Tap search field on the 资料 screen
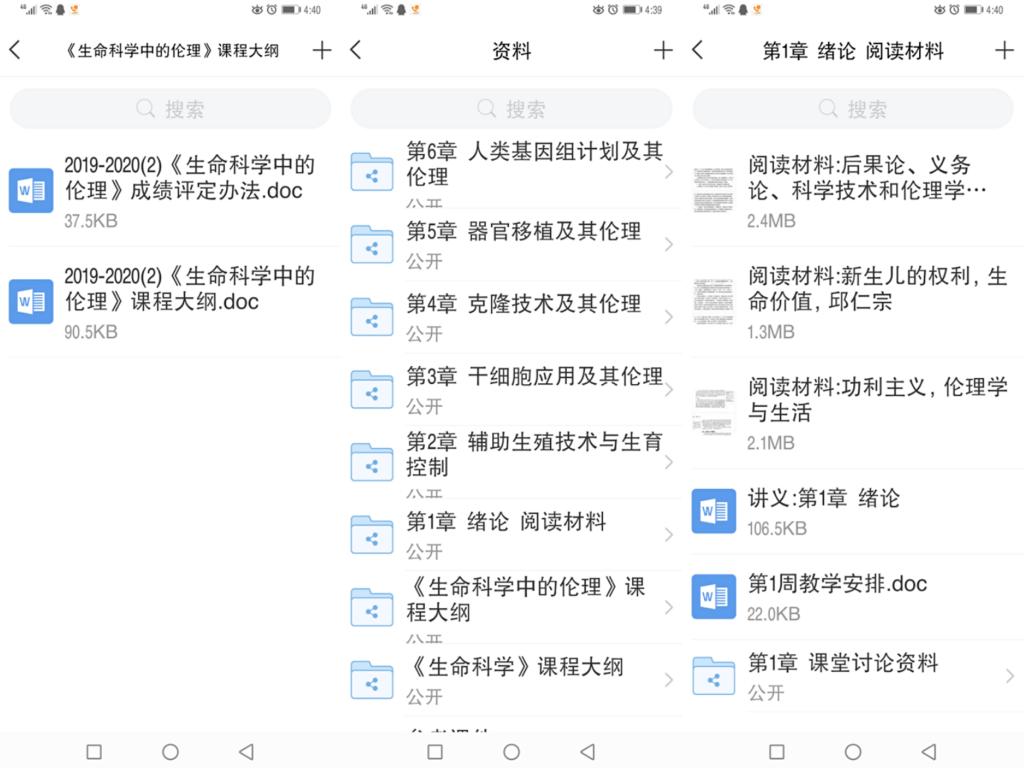The width and height of the screenshot is (1024, 768). [511, 109]
